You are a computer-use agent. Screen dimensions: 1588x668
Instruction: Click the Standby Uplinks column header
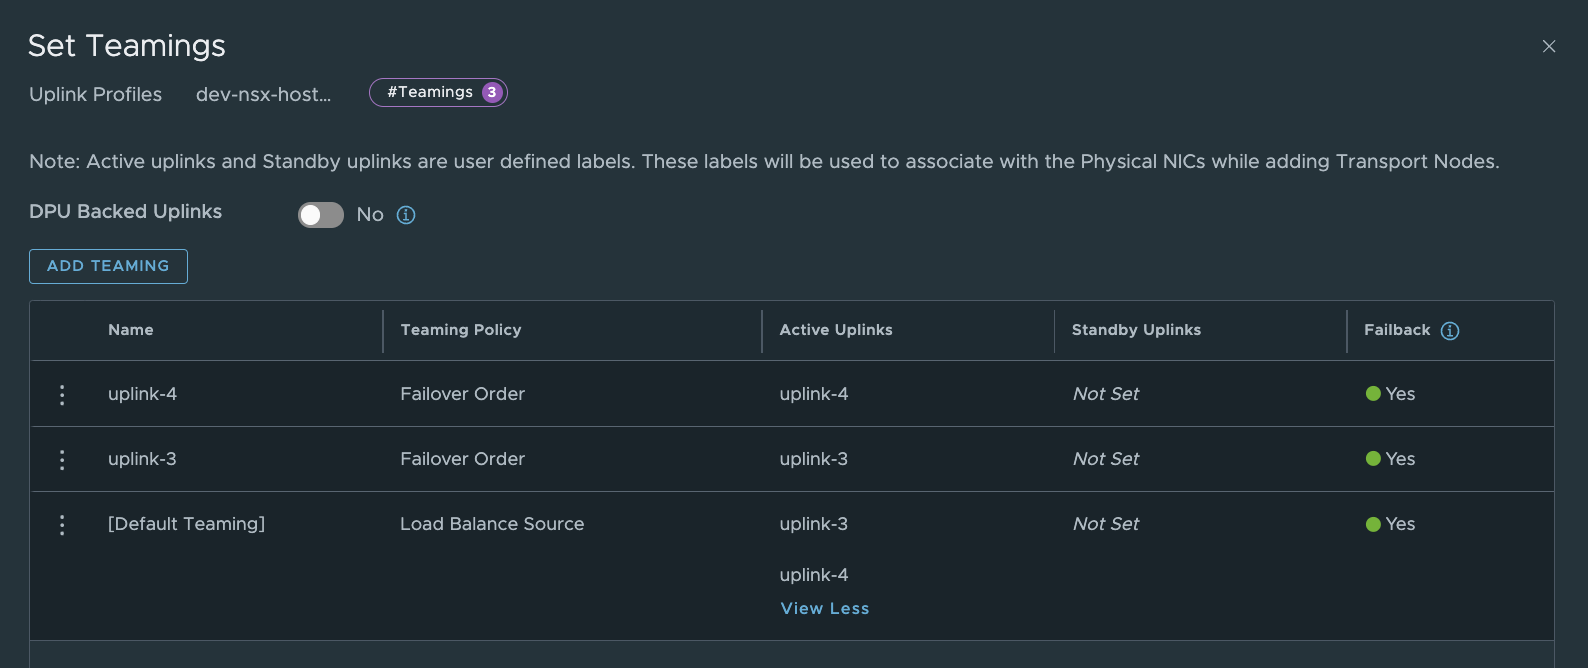pos(1136,330)
